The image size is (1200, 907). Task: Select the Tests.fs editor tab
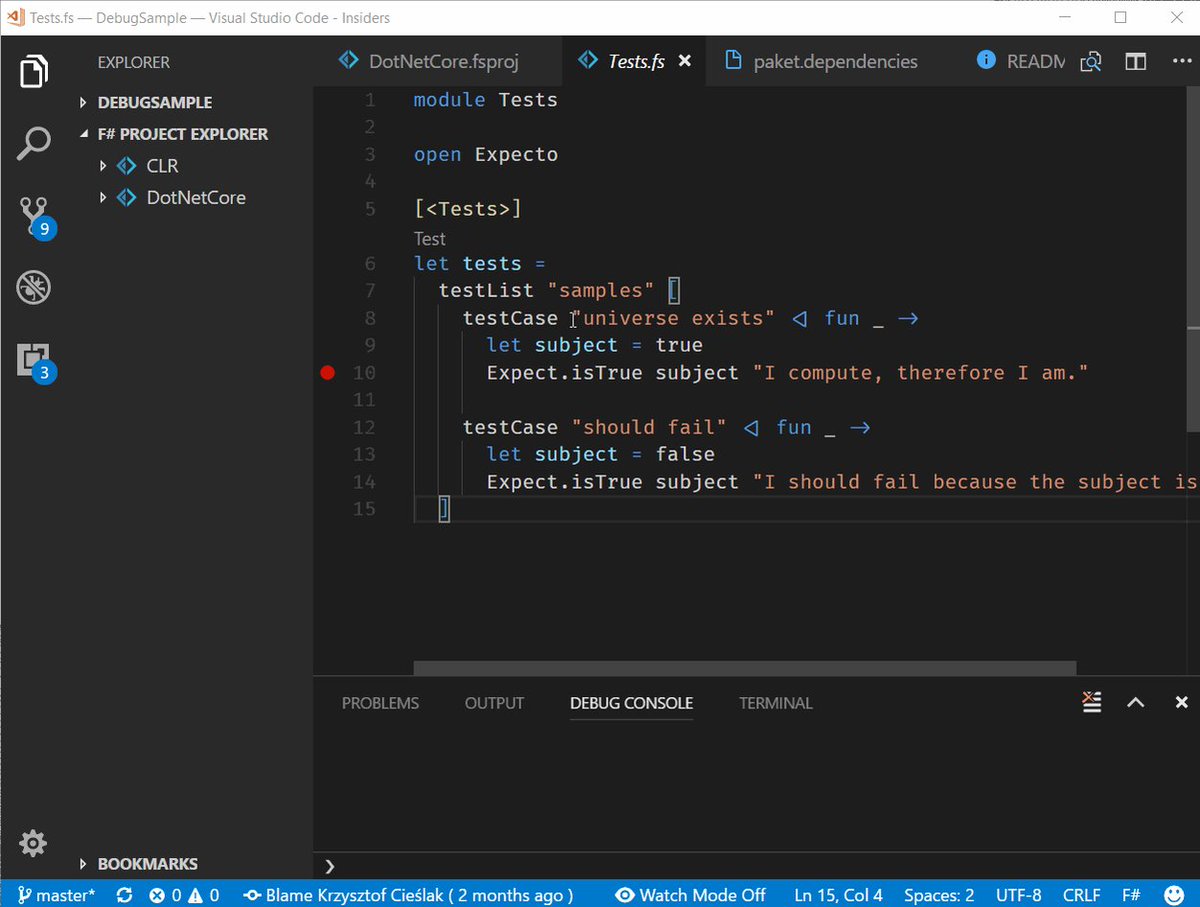[x=634, y=61]
